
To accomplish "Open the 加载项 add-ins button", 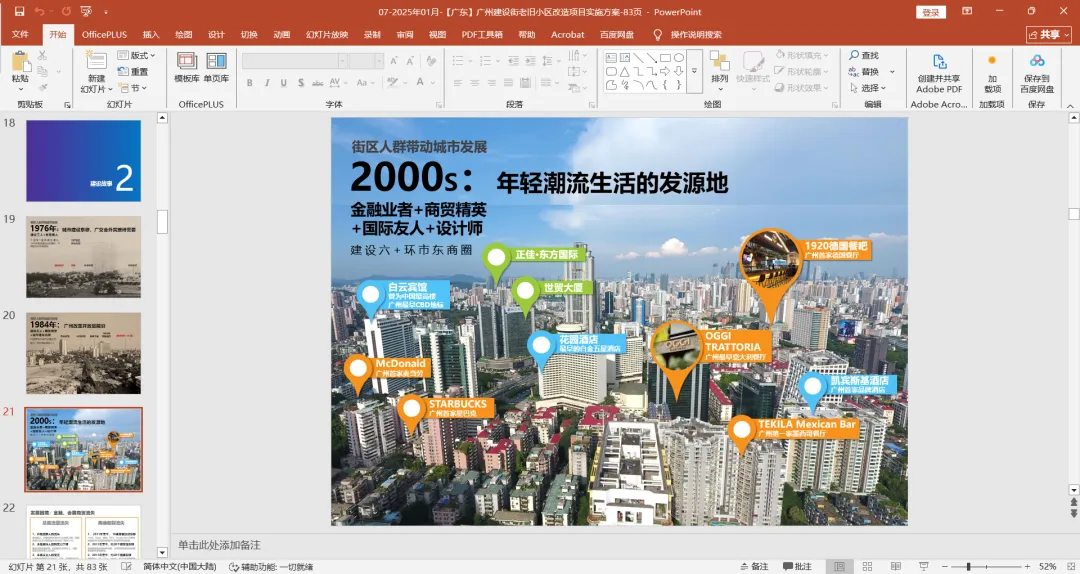I will coord(993,73).
